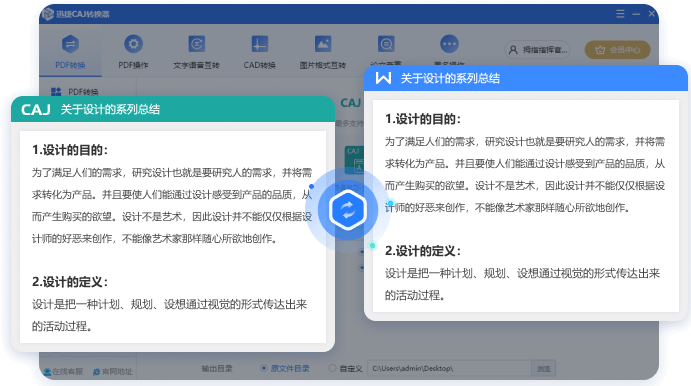Click the CAJ file icon behind cards
The image size is (691, 386).
coord(355,160)
